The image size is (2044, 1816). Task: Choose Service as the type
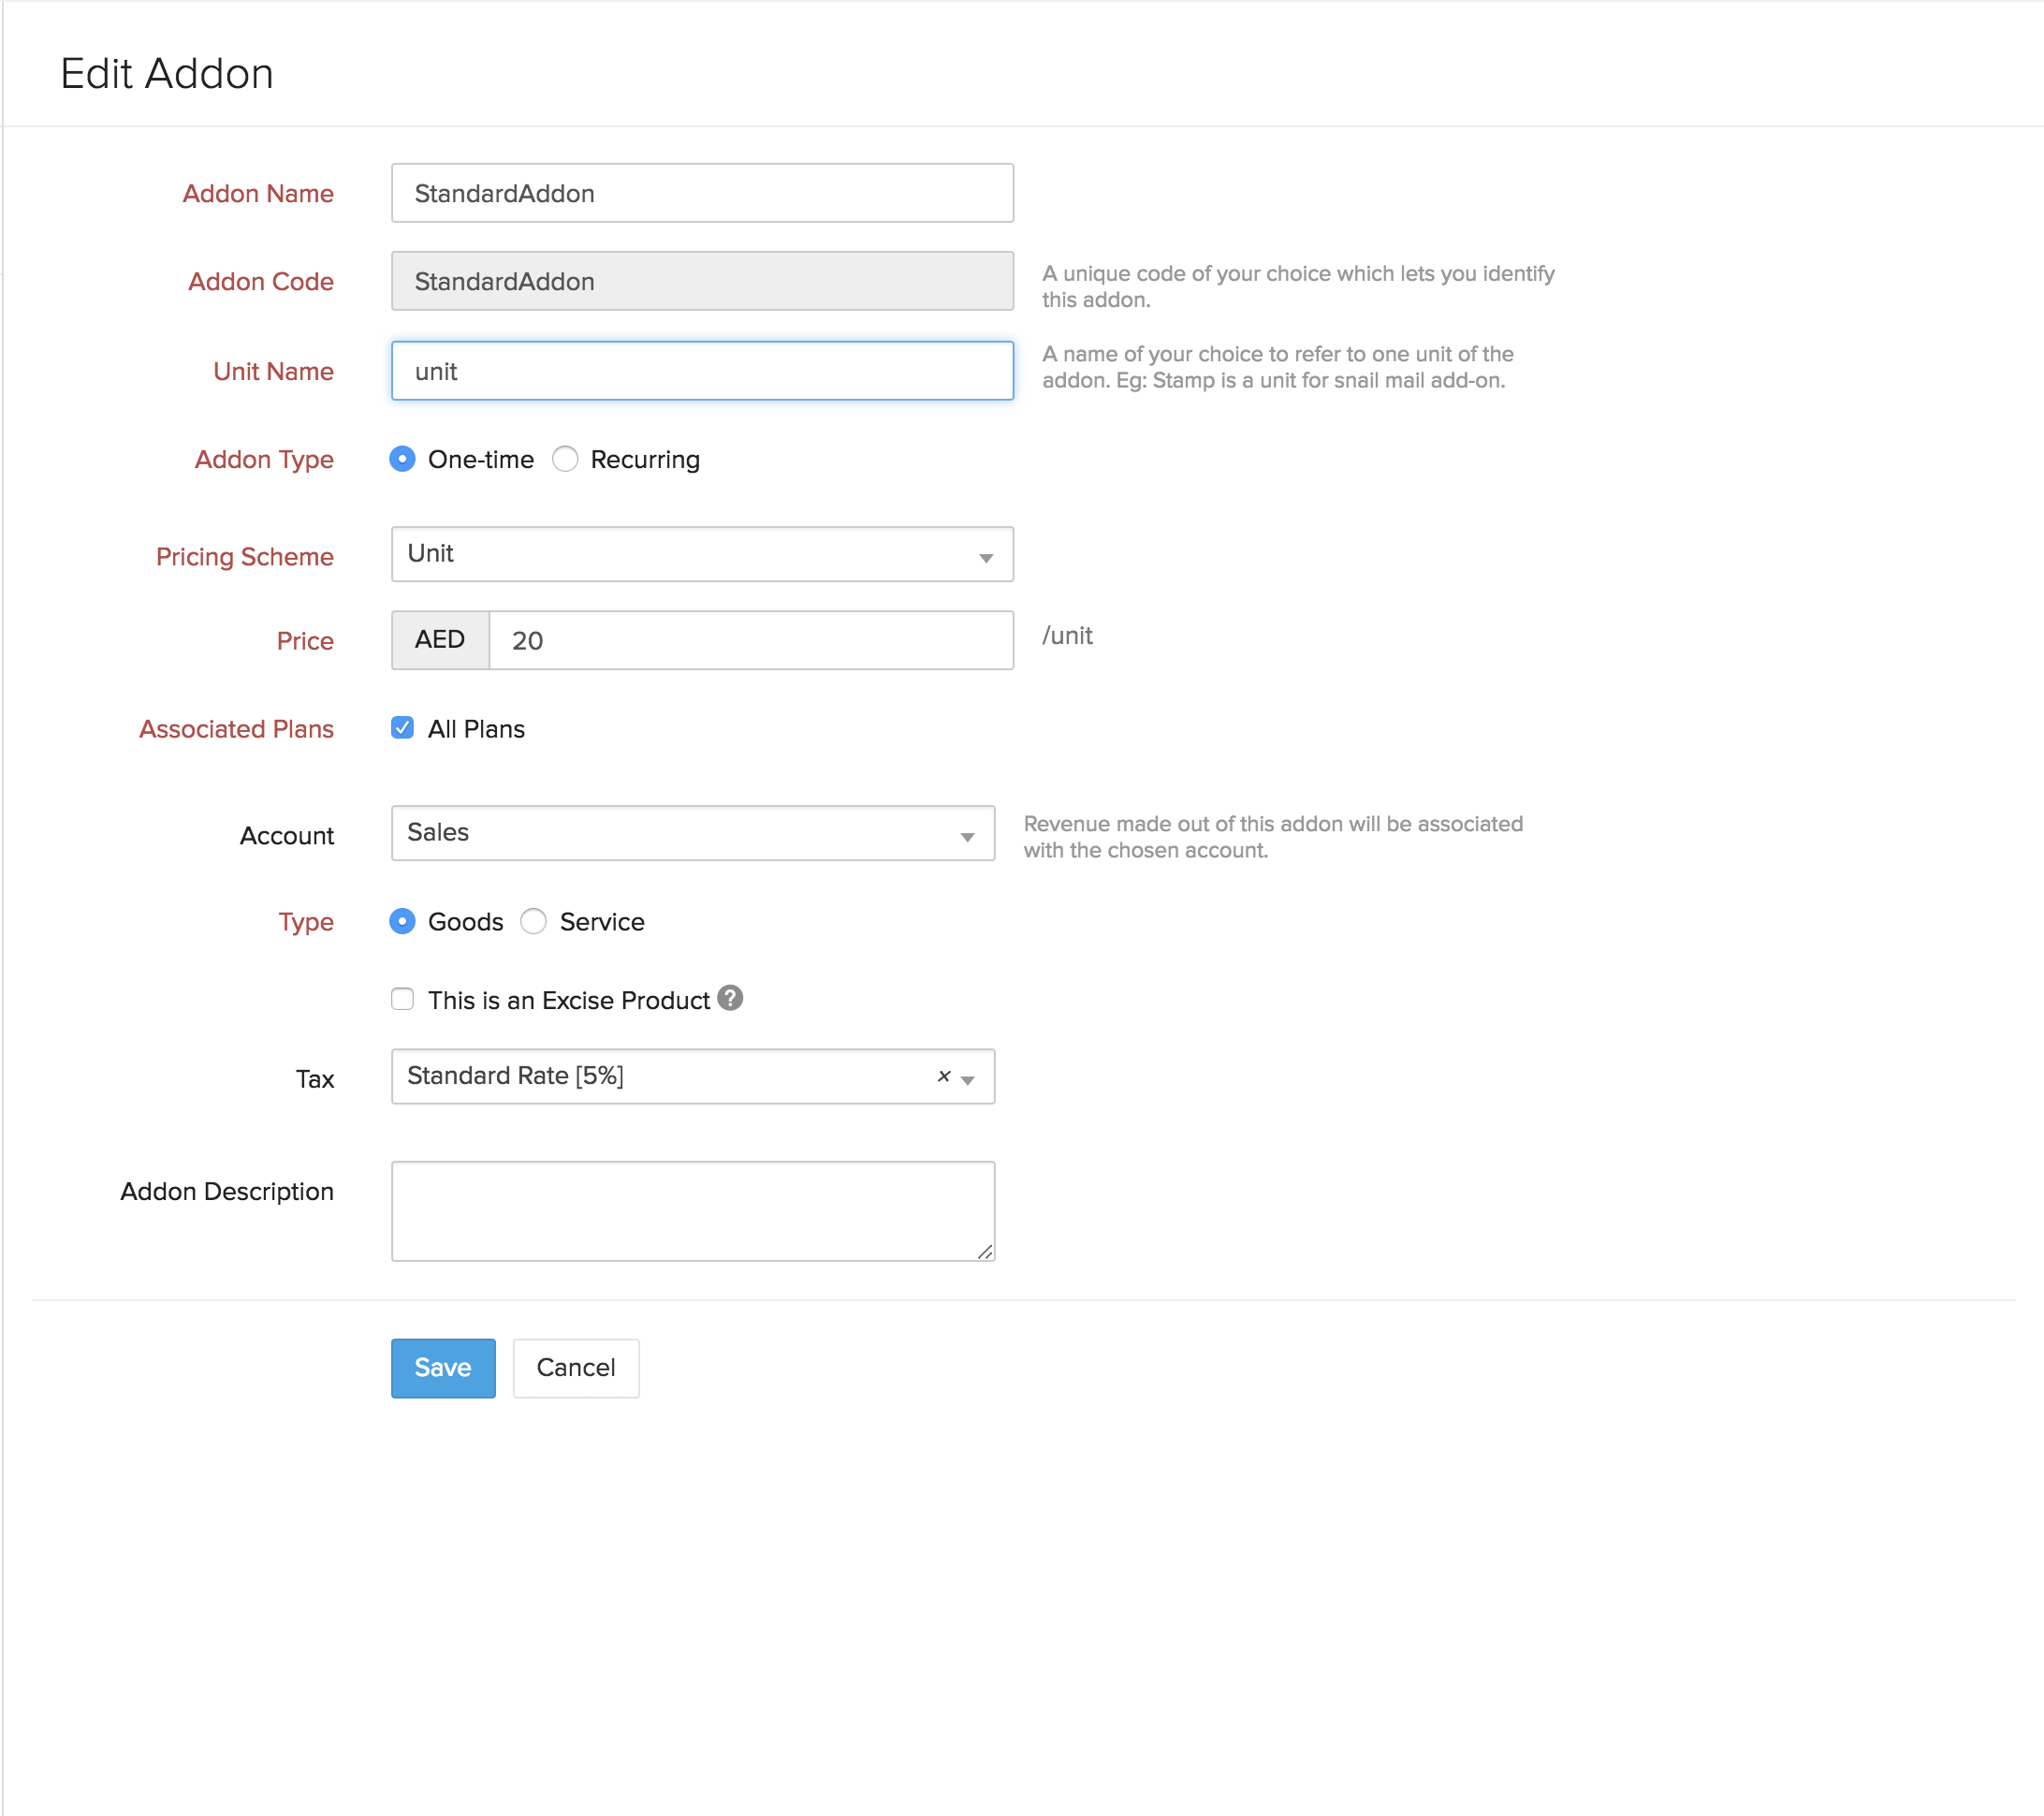(x=533, y=921)
